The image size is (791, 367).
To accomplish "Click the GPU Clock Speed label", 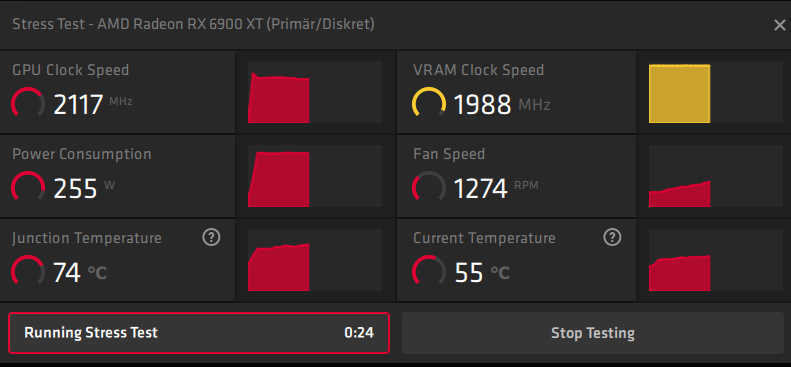I will click(71, 70).
